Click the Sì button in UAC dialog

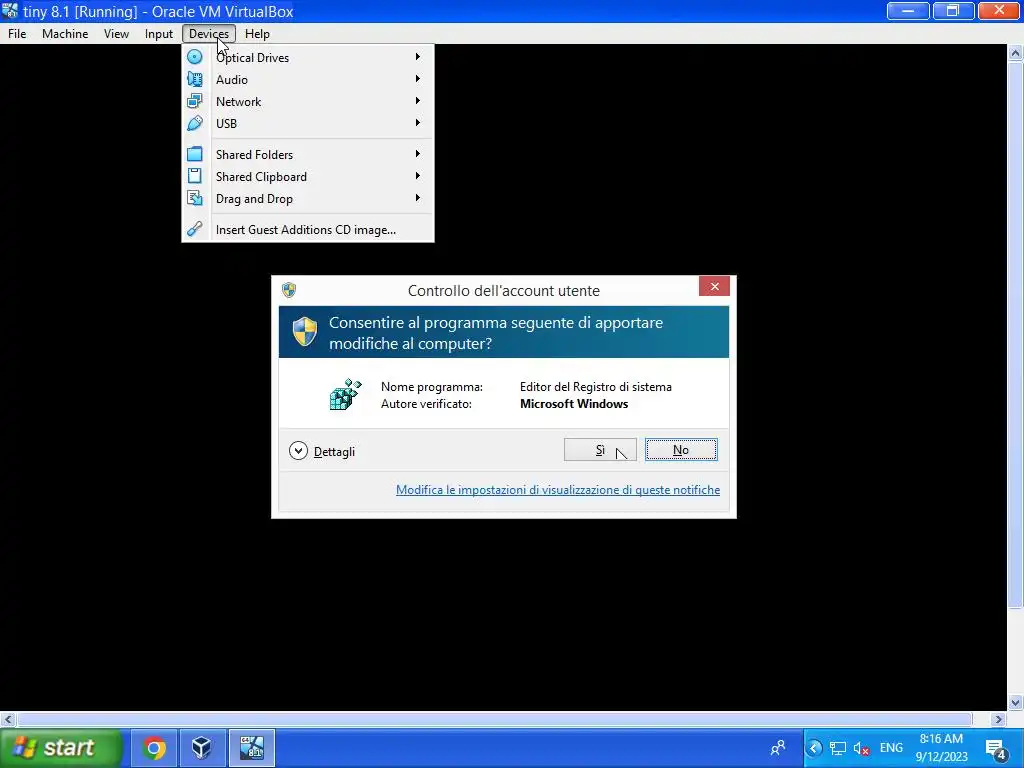(x=600, y=450)
